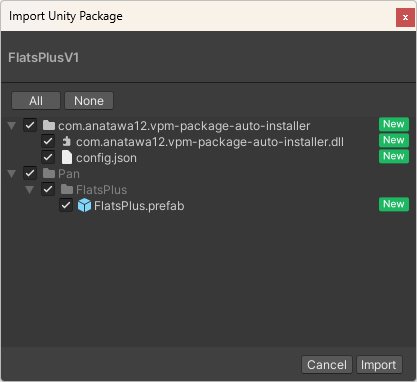Toggle the FlatsPlus folder checkbox

(48, 189)
